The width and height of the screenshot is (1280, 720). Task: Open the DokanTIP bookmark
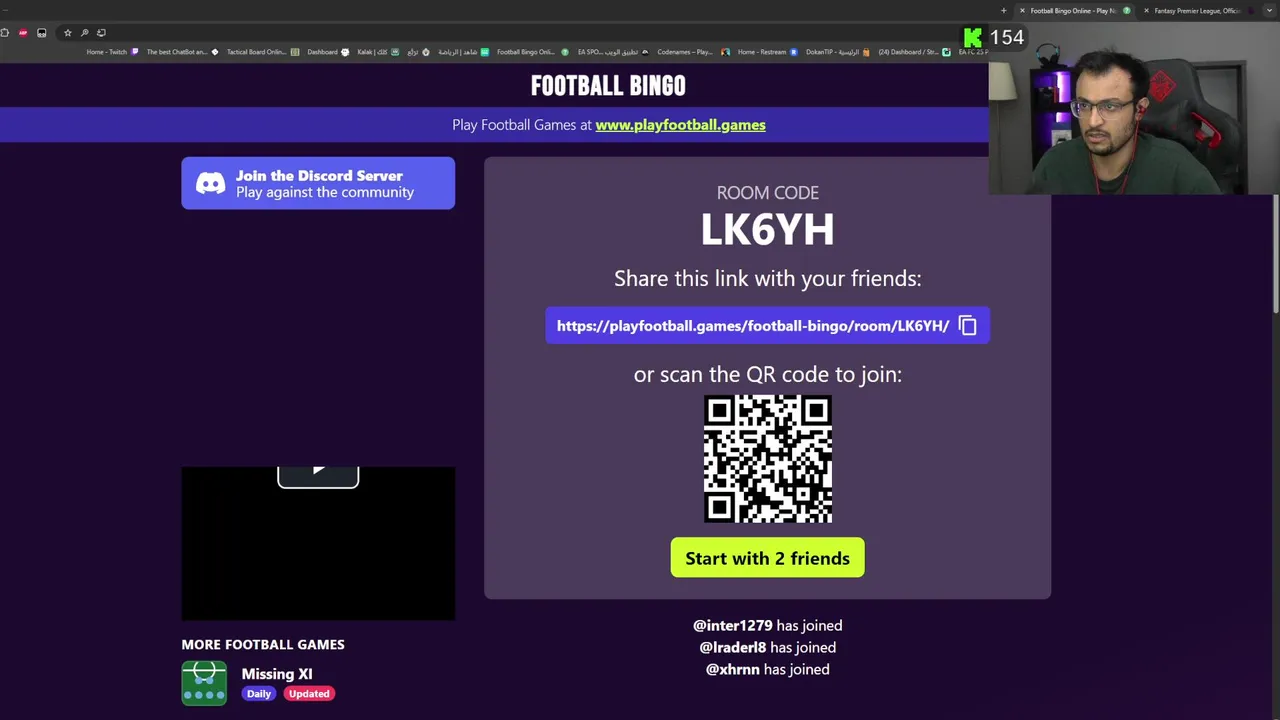[838, 52]
